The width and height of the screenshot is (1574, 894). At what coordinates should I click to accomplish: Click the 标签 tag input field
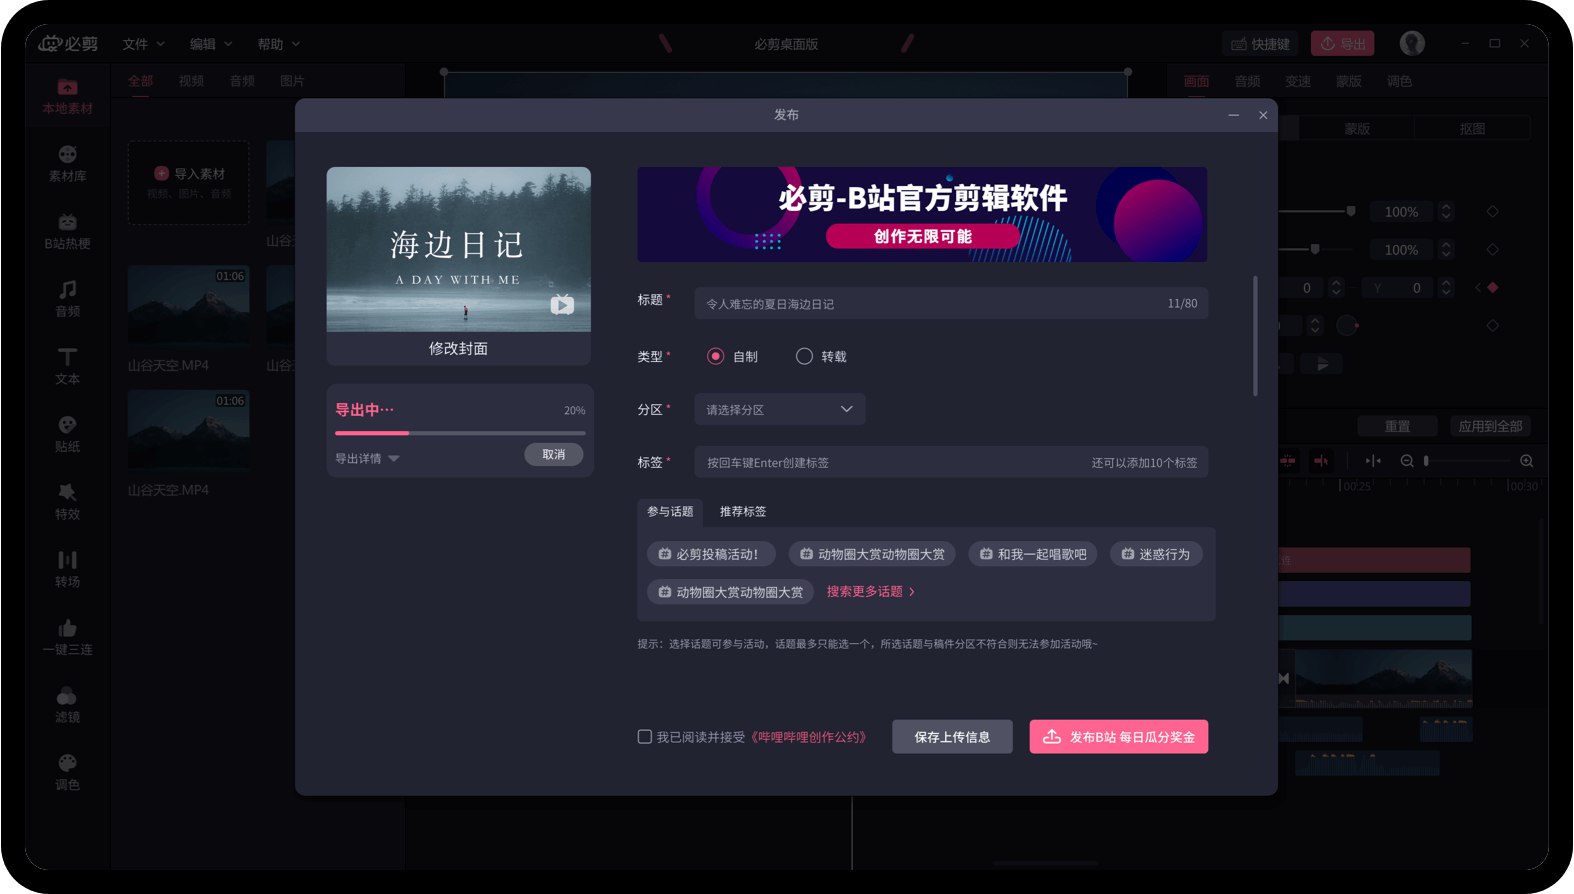[x=951, y=462]
